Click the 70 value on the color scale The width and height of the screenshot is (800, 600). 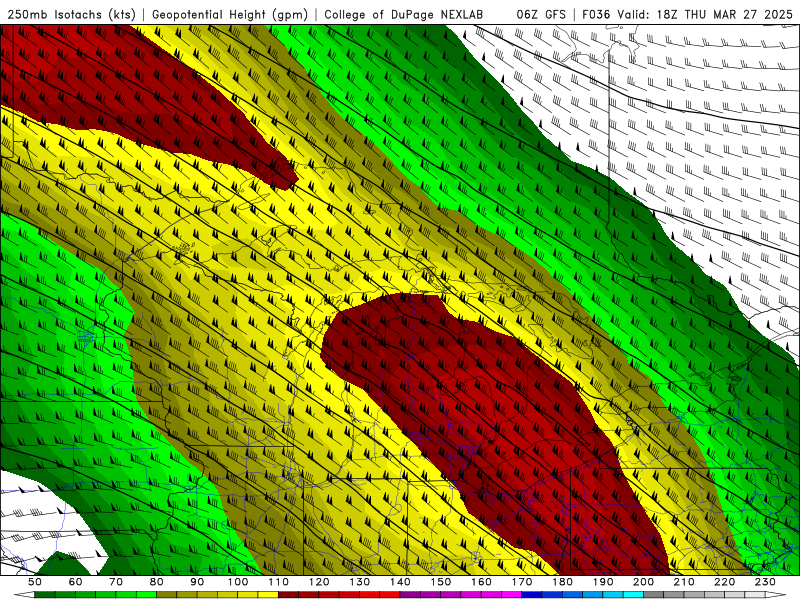tap(116, 582)
